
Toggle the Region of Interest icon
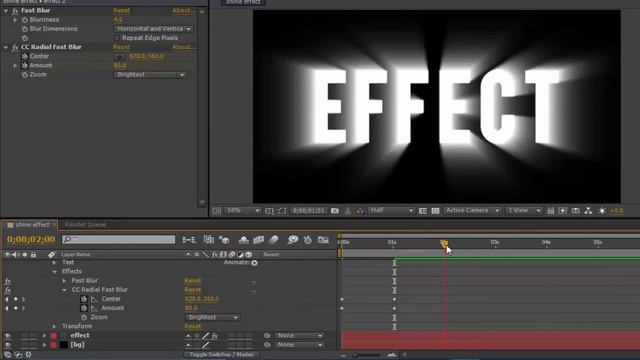coord(423,211)
